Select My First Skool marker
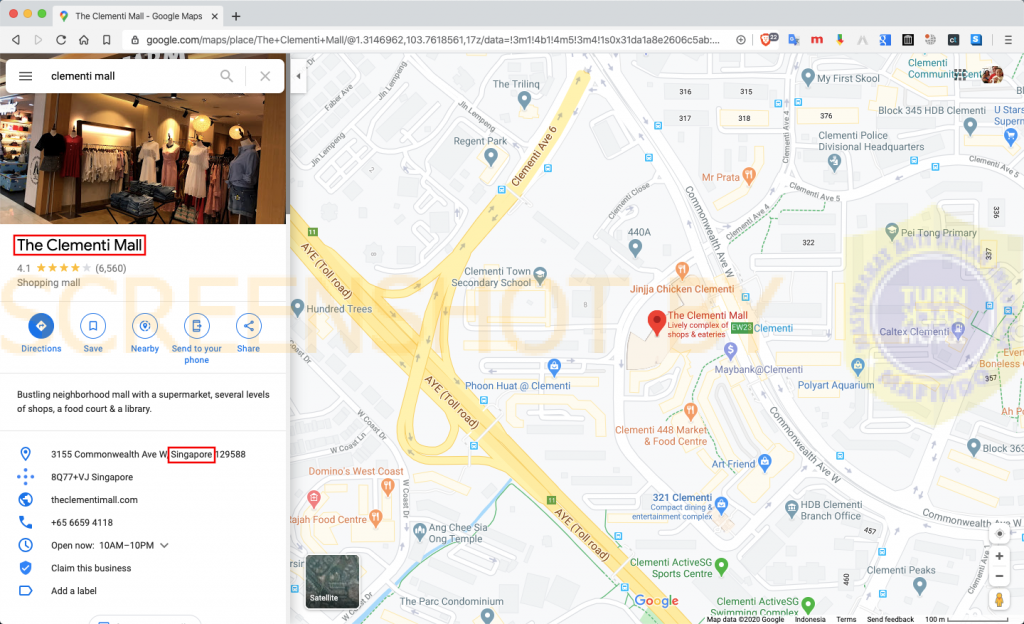 (x=808, y=77)
